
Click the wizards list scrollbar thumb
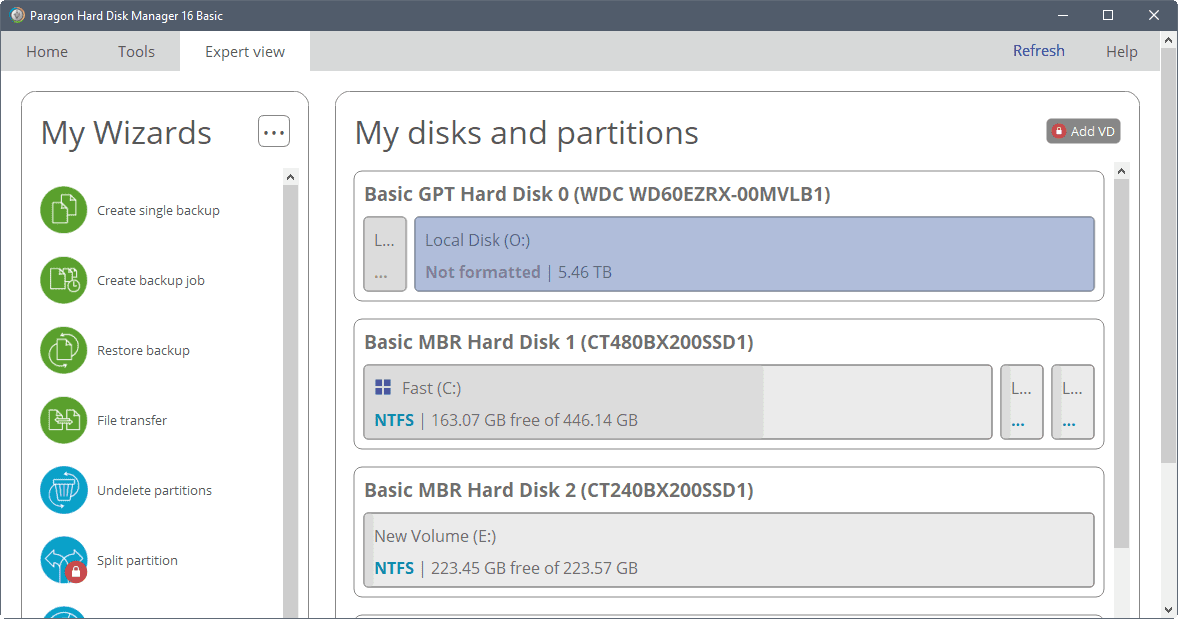[x=290, y=402]
